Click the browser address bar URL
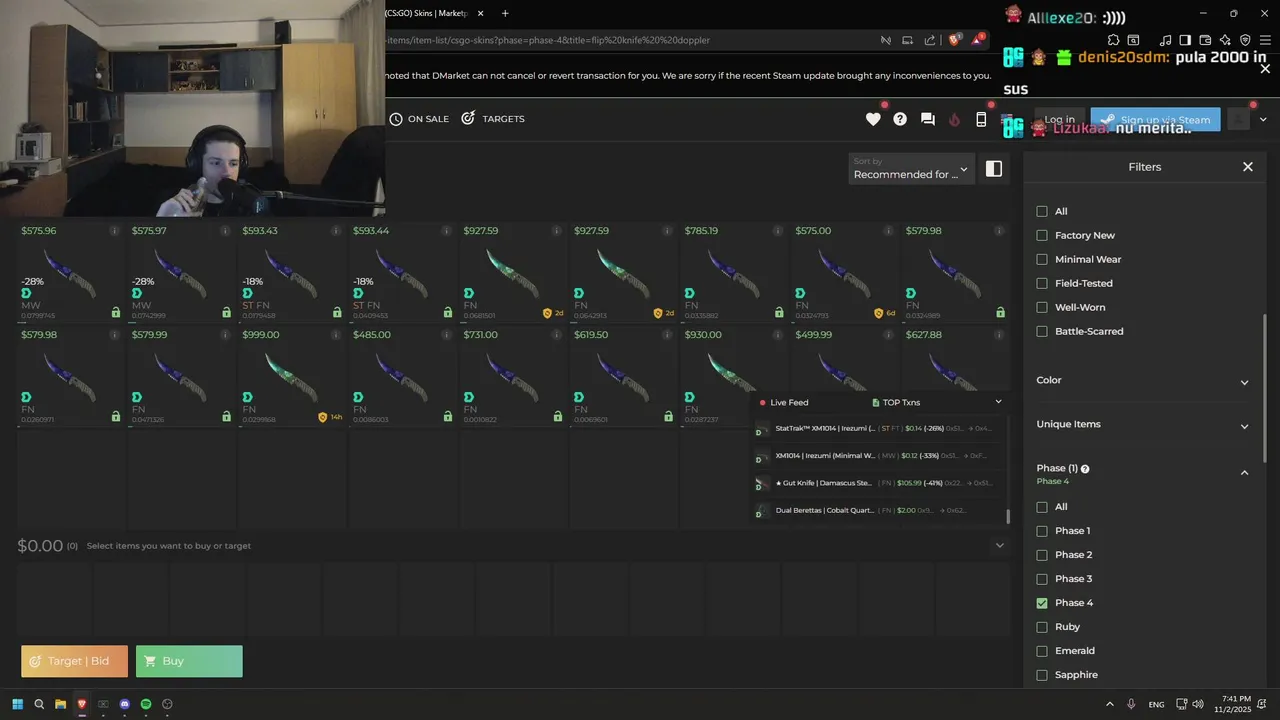Viewport: 1280px width, 720px height. 549,41
